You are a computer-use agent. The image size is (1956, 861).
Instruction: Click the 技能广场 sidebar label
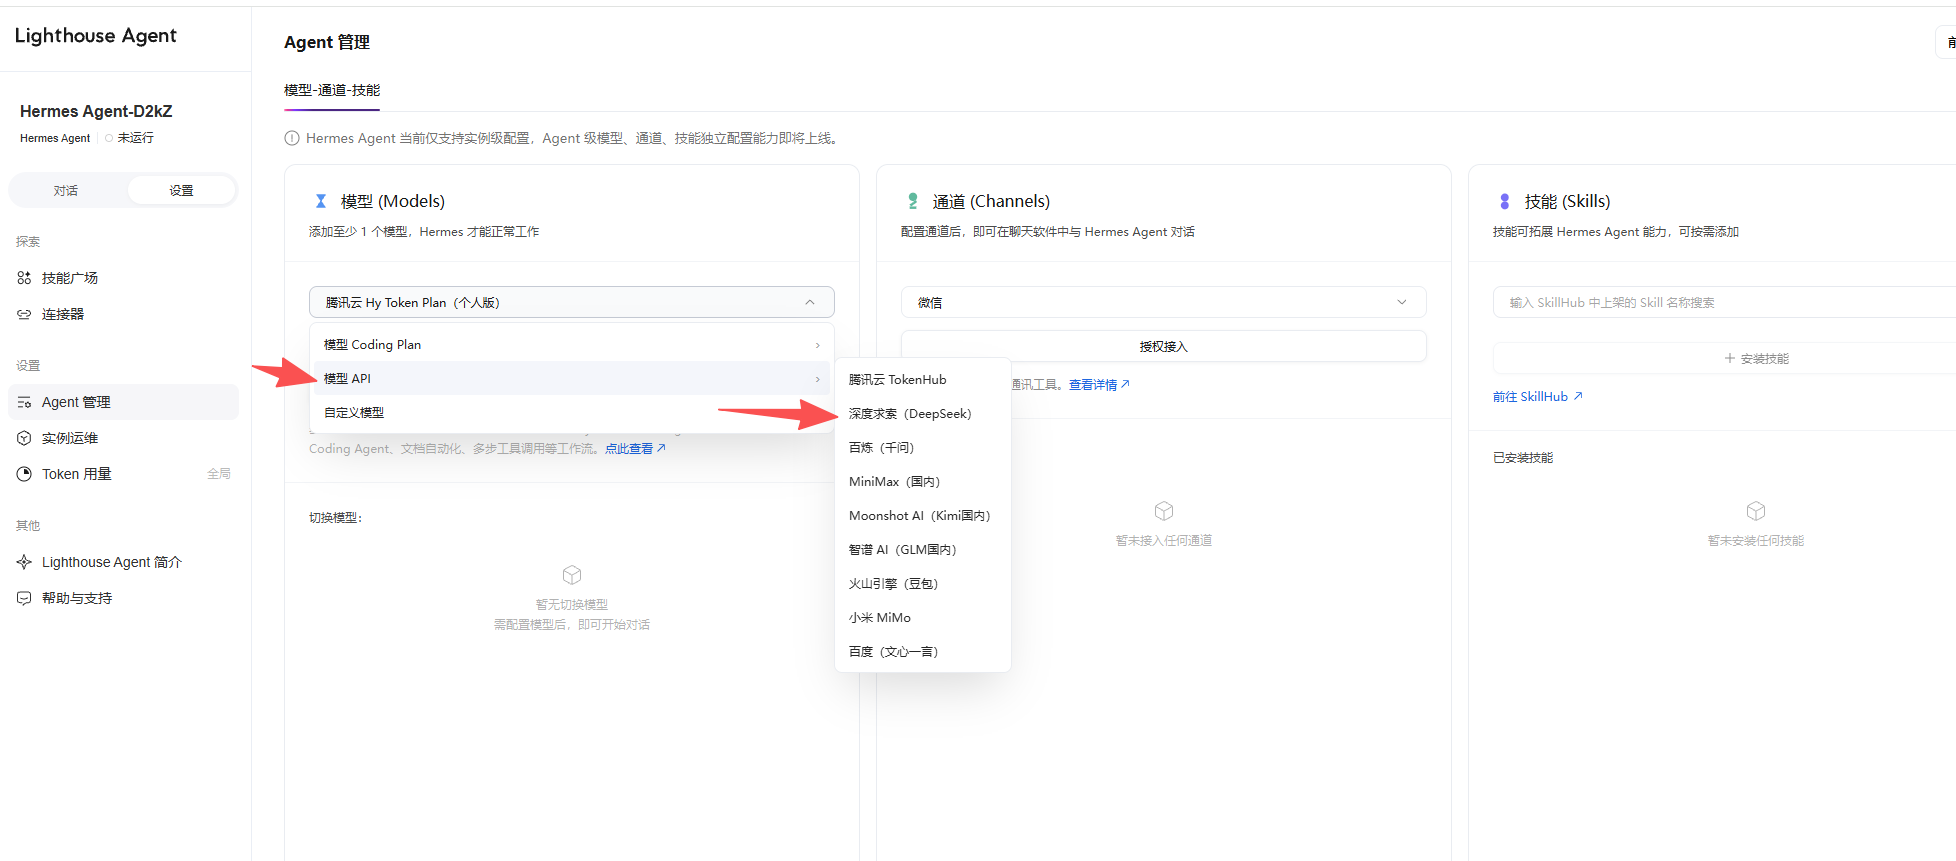70,278
